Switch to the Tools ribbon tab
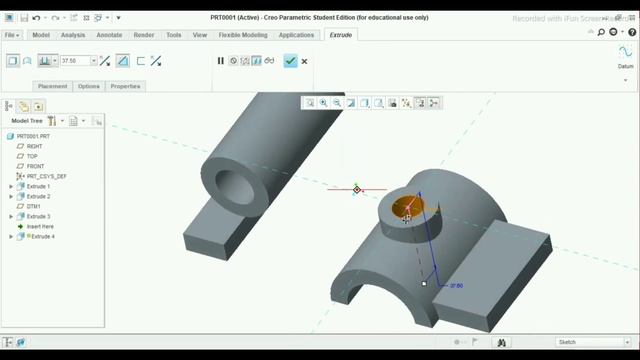The image size is (640, 360). click(173, 35)
